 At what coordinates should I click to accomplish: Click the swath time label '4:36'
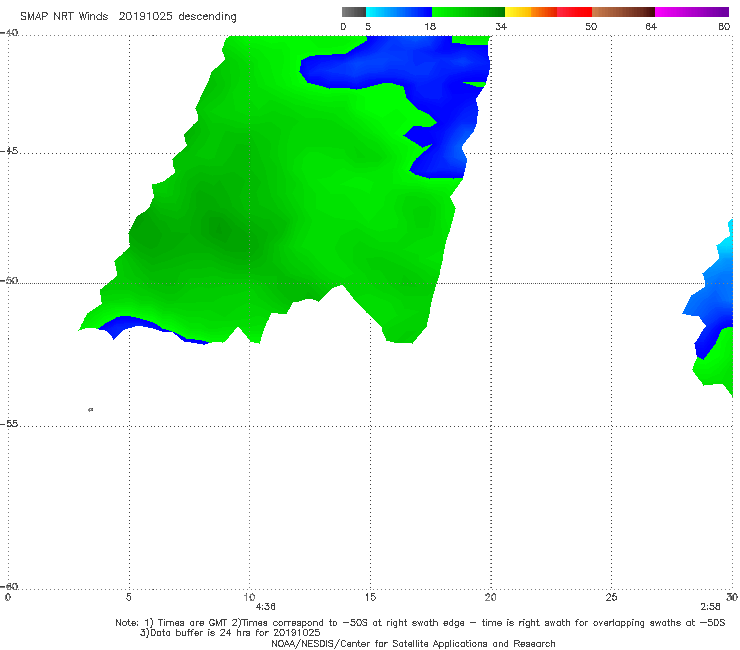265,607
